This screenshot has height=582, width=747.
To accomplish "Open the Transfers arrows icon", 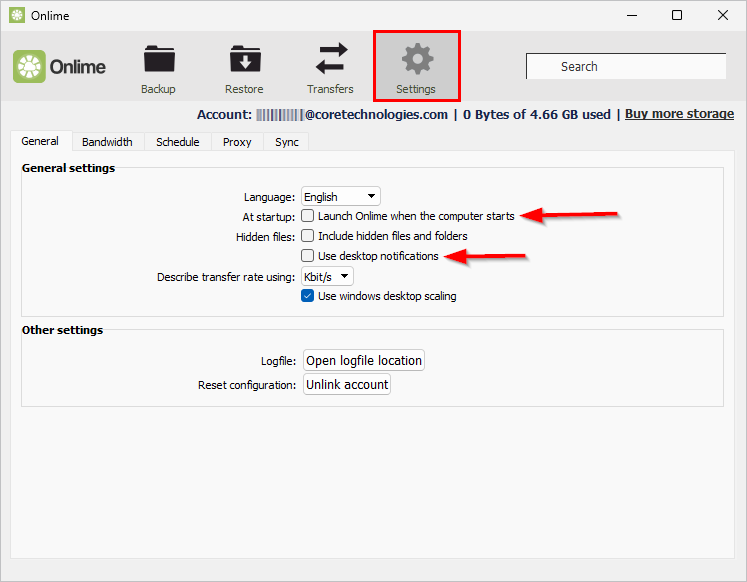I will pyautogui.click(x=331, y=59).
